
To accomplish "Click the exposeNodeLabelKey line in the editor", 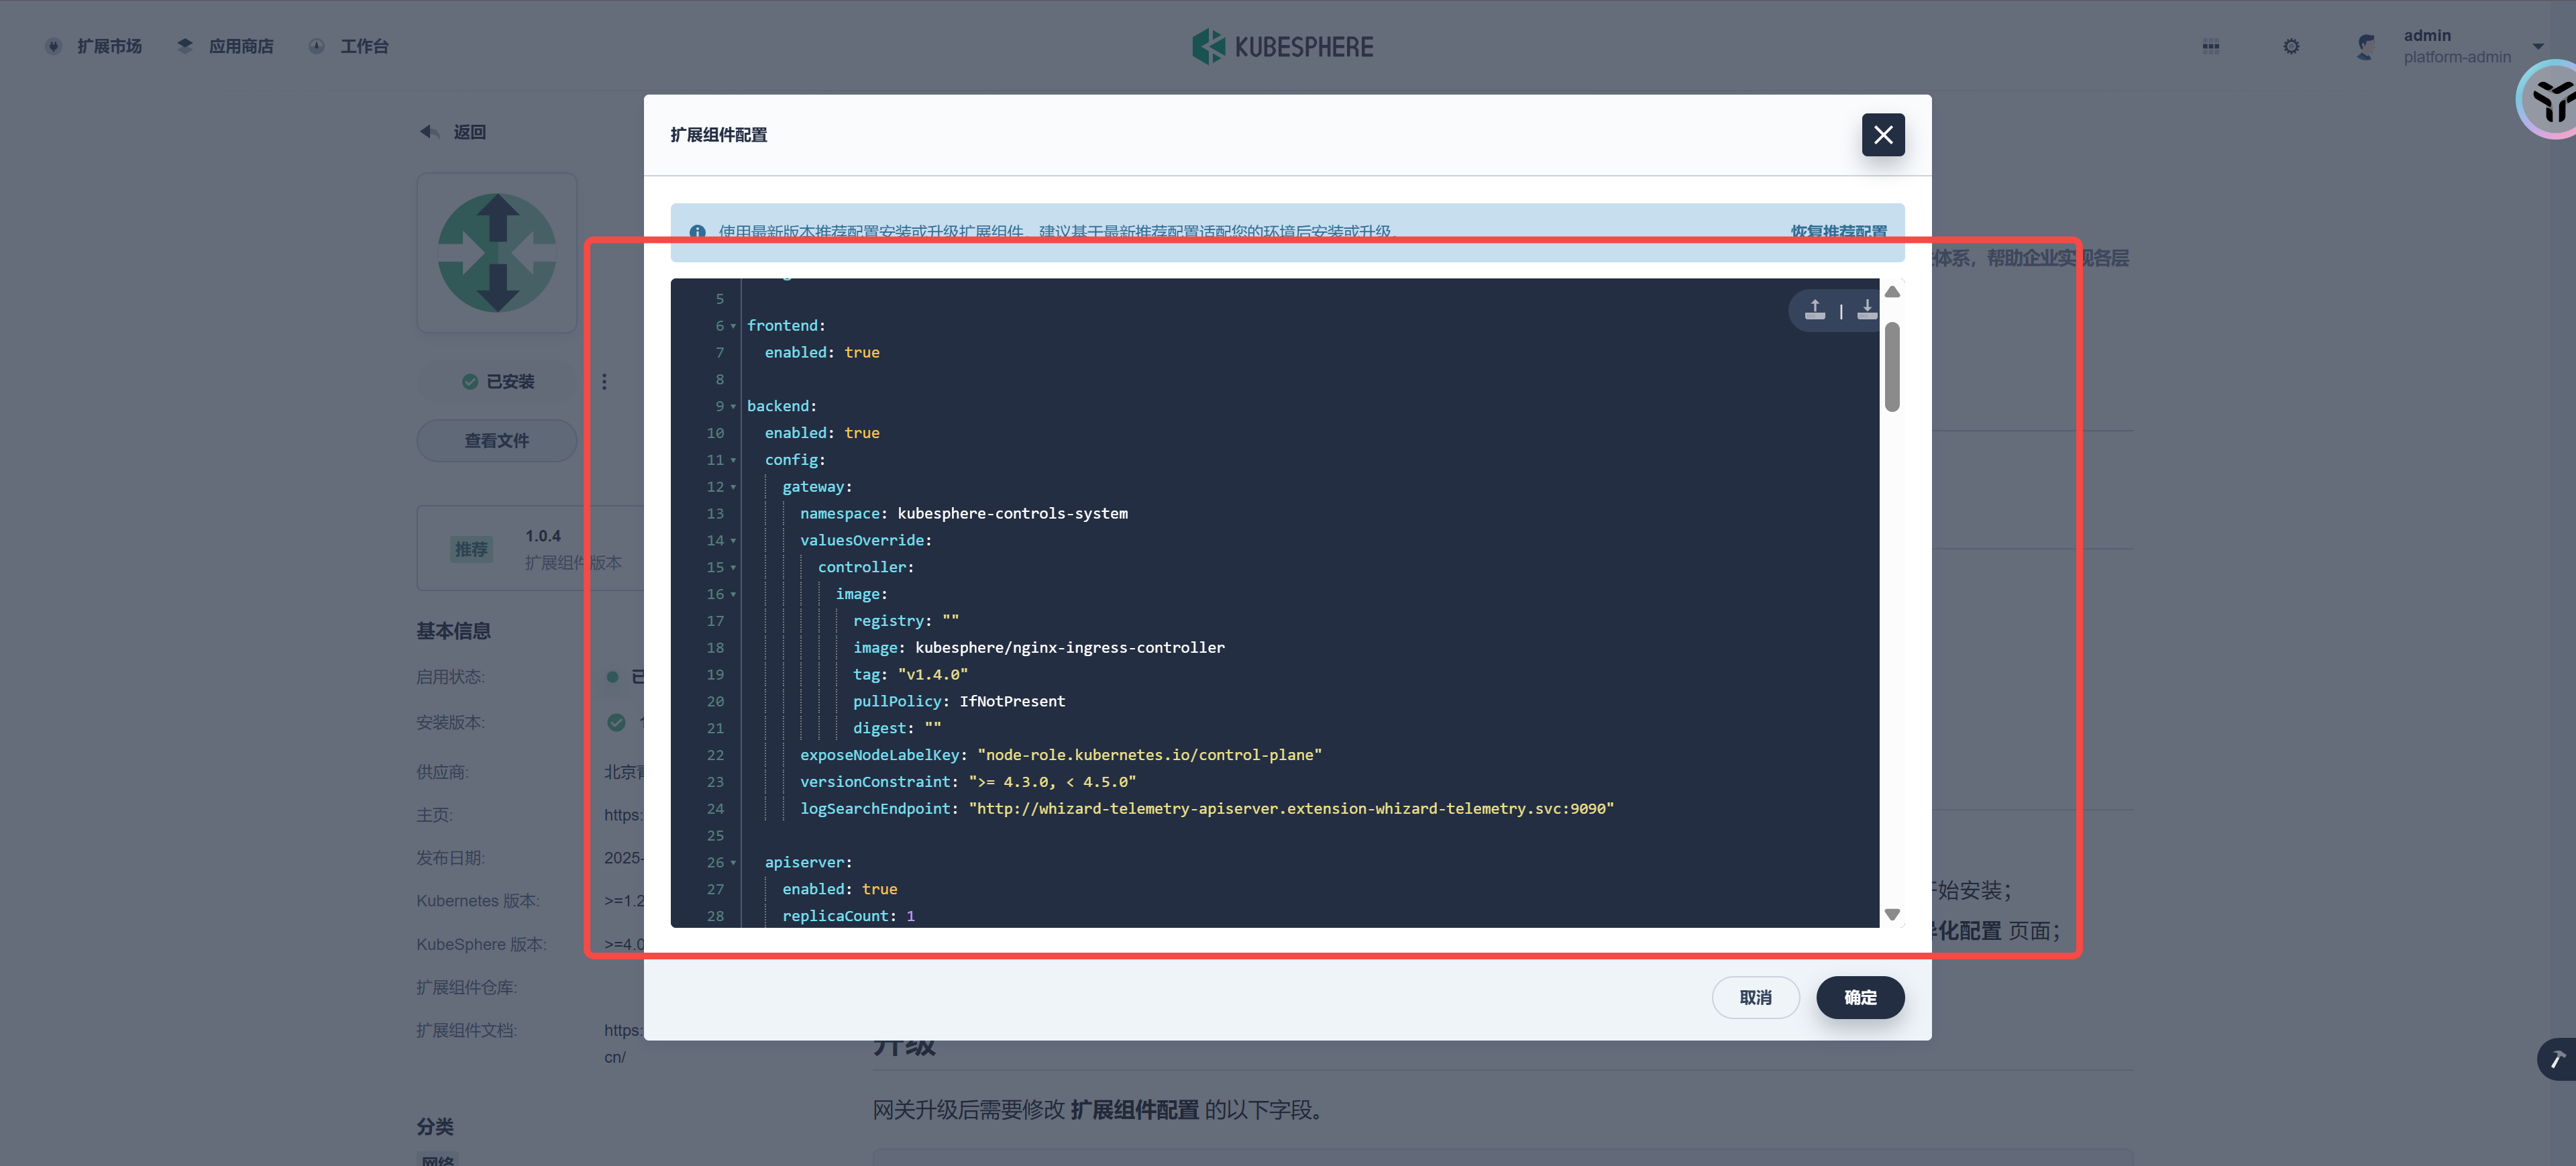I will pos(1060,755).
